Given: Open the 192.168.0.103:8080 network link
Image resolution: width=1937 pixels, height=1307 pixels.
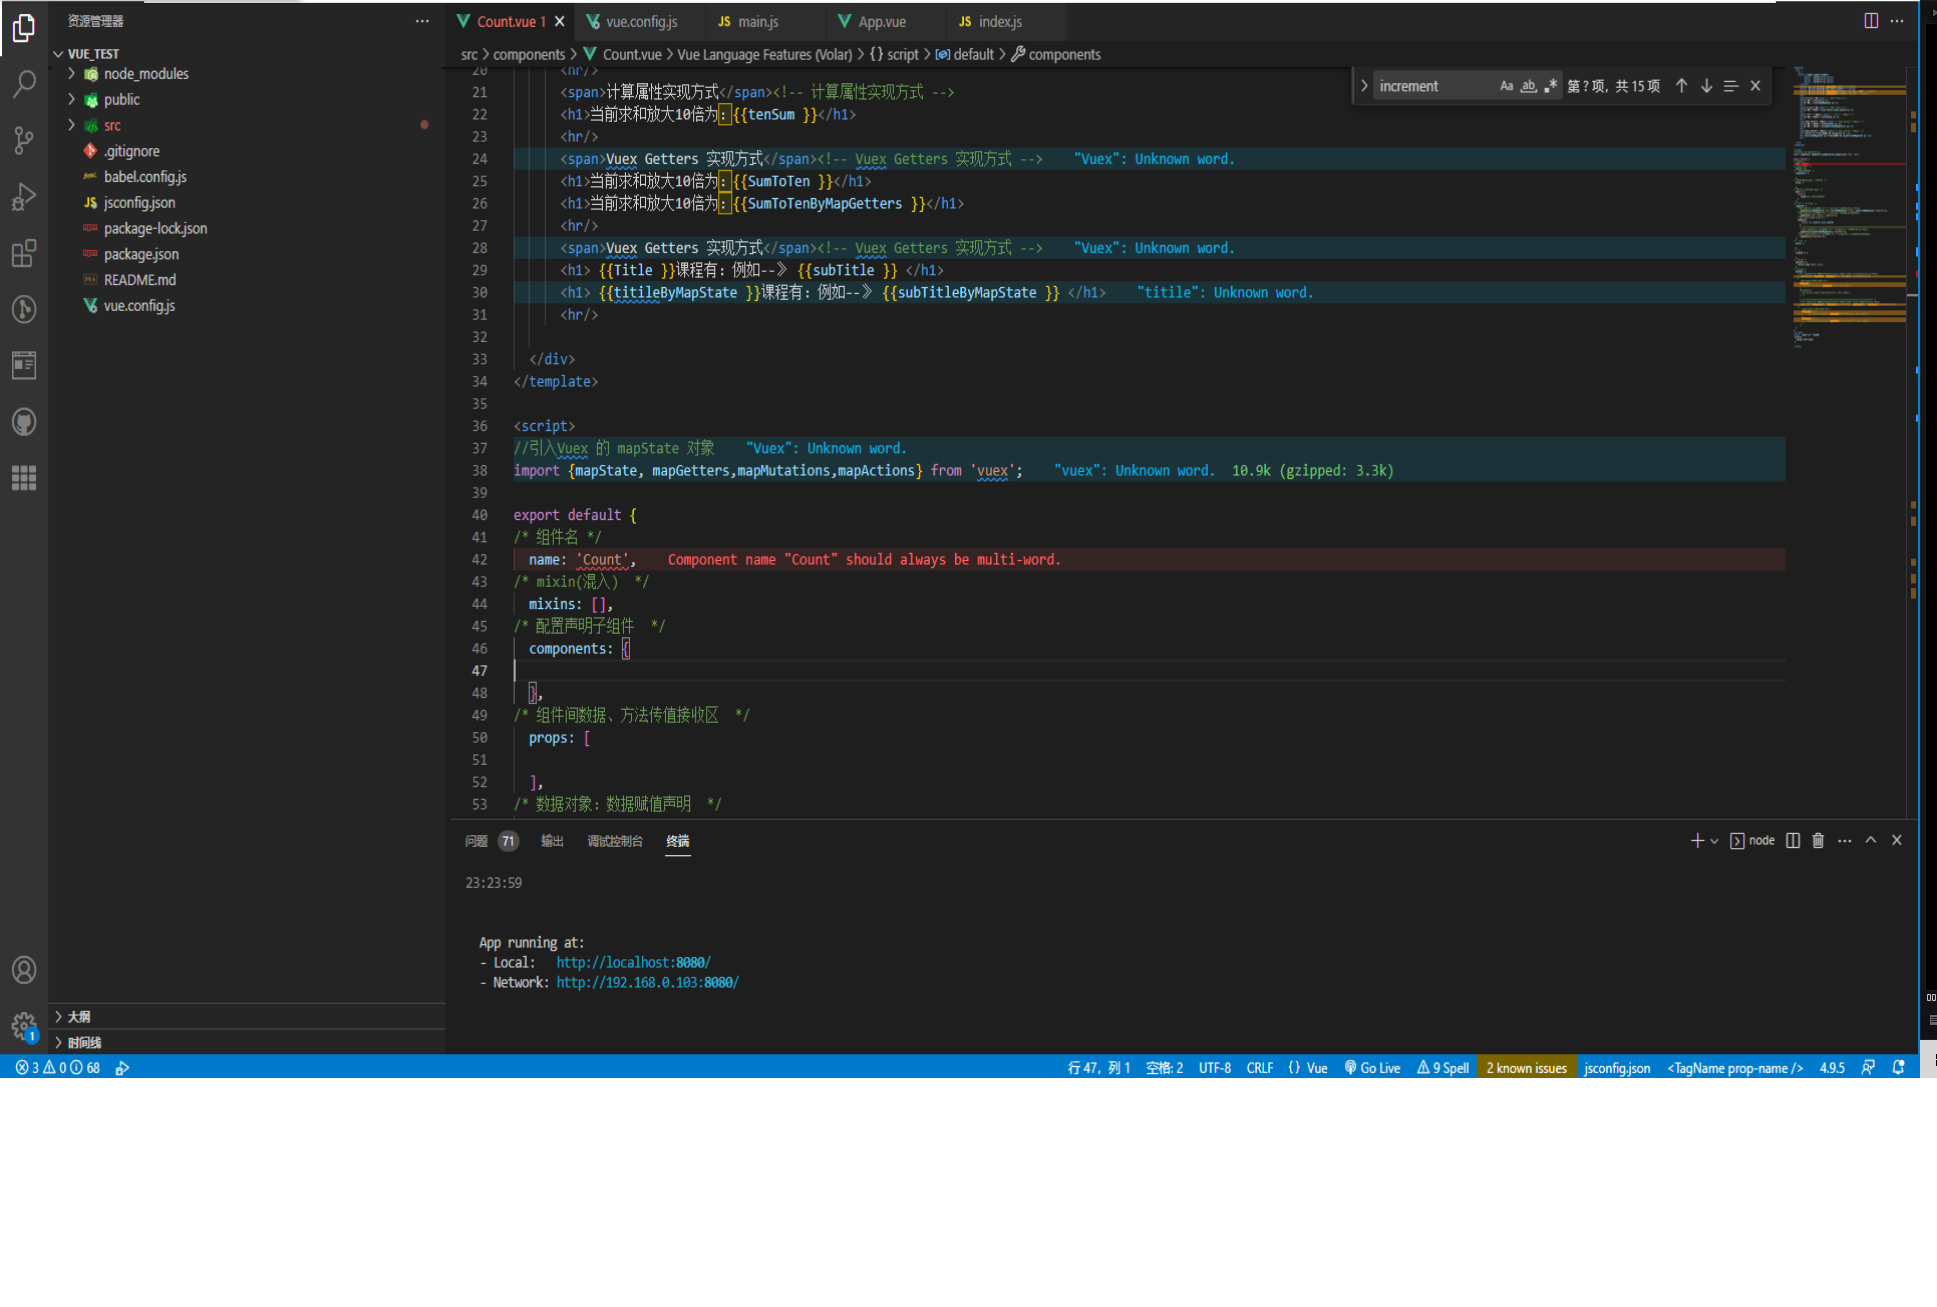Looking at the screenshot, I should [647, 982].
